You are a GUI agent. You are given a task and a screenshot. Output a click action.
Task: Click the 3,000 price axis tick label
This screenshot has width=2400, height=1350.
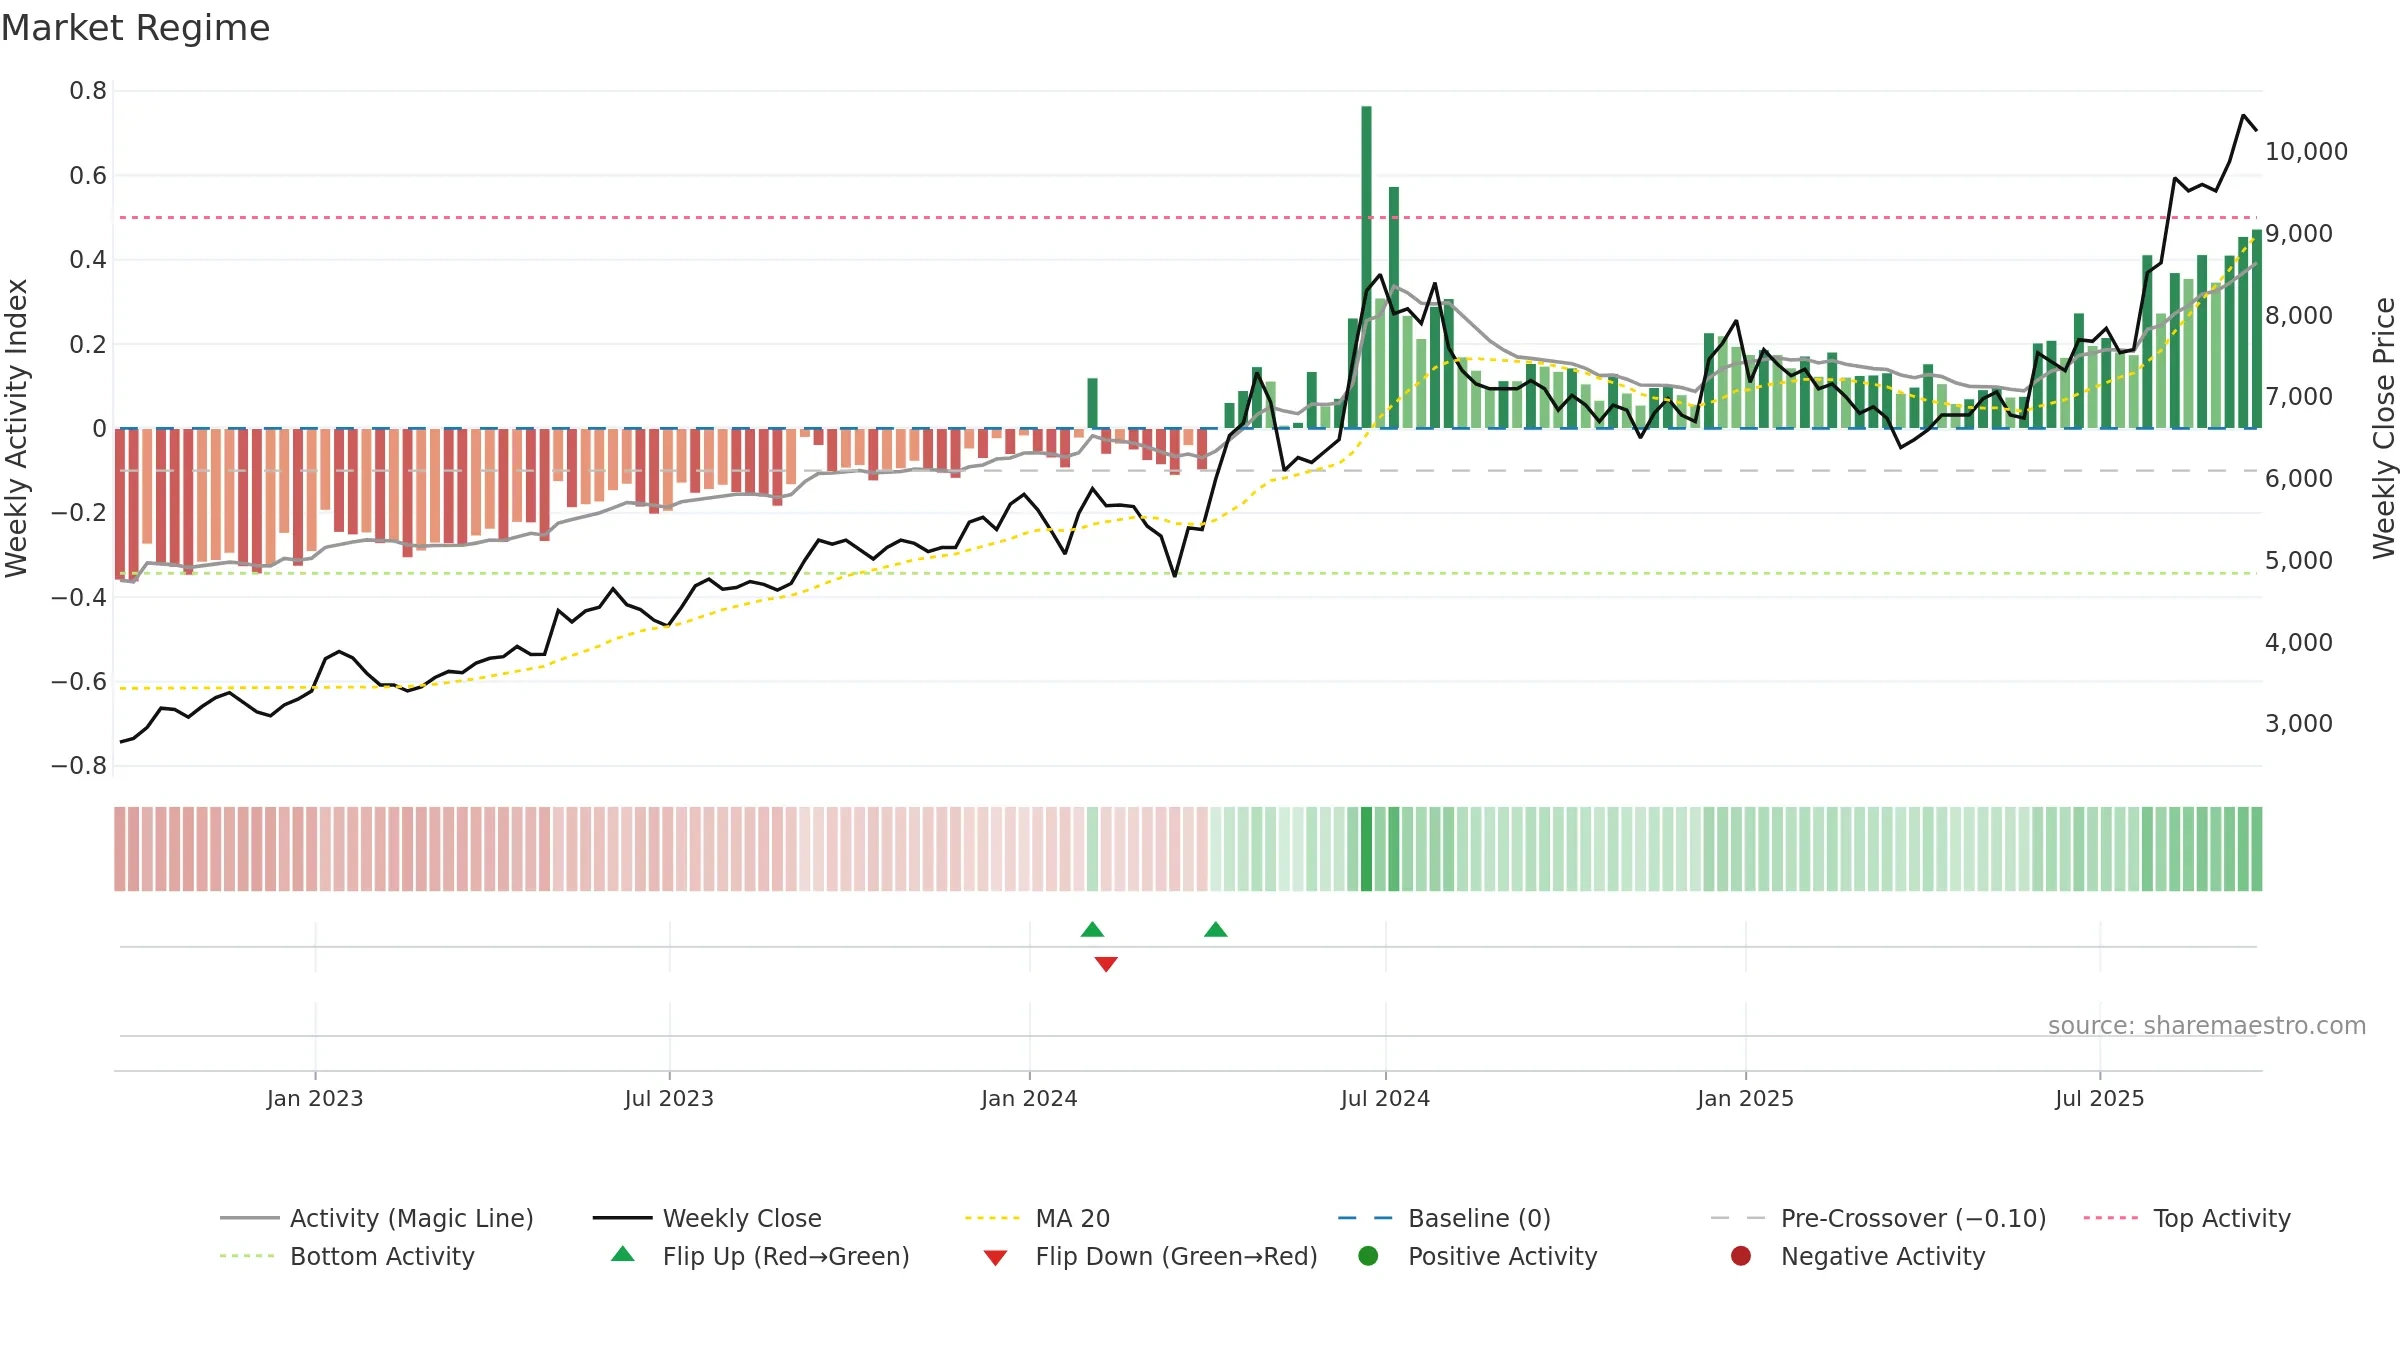pos(2298,724)
